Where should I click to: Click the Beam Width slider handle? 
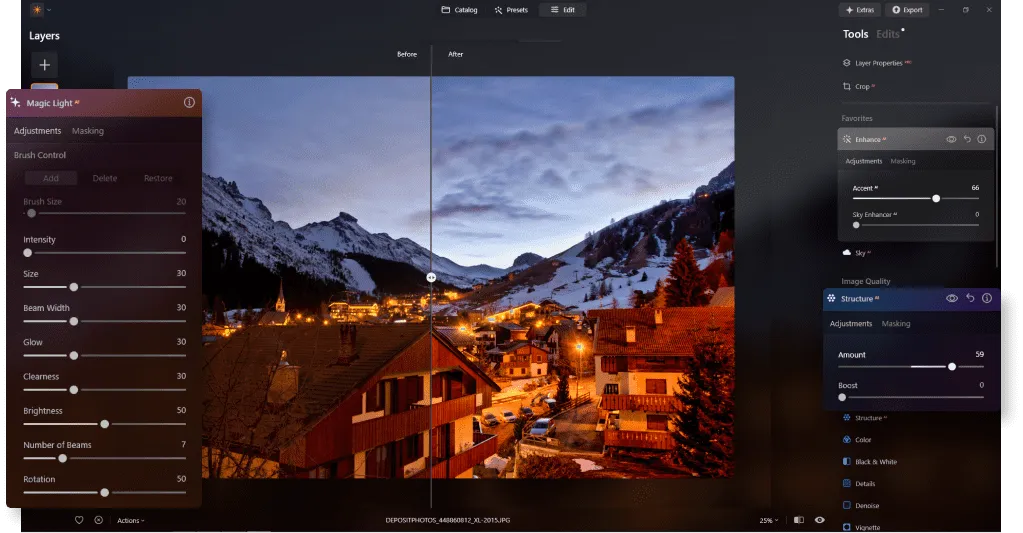pos(74,321)
